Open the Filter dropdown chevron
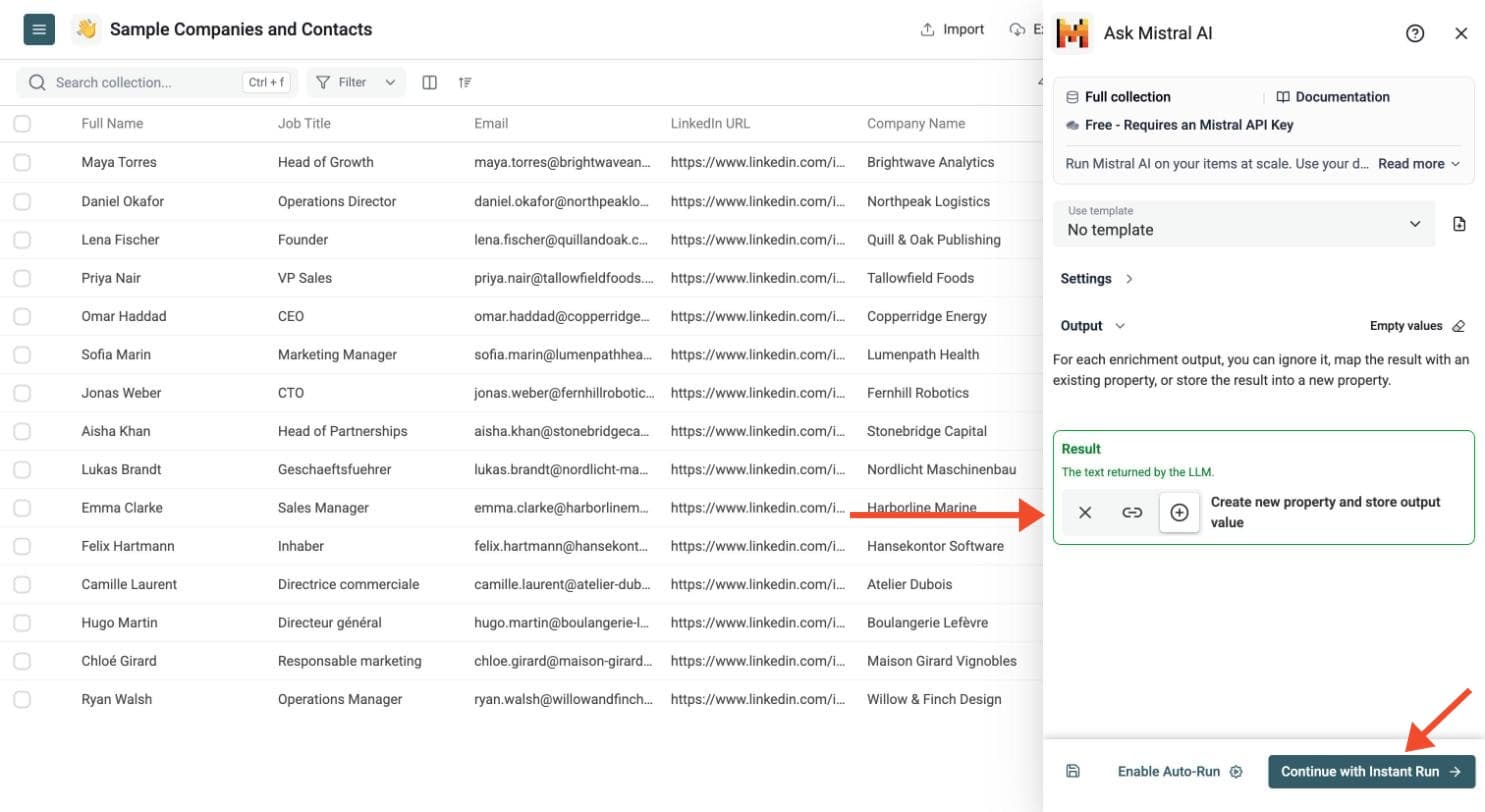Screen dimensions: 1485x812 click(390, 82)
